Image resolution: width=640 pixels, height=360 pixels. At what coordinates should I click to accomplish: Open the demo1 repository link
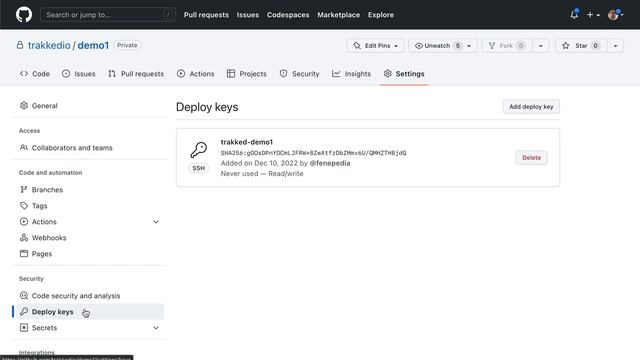[93, 45]
